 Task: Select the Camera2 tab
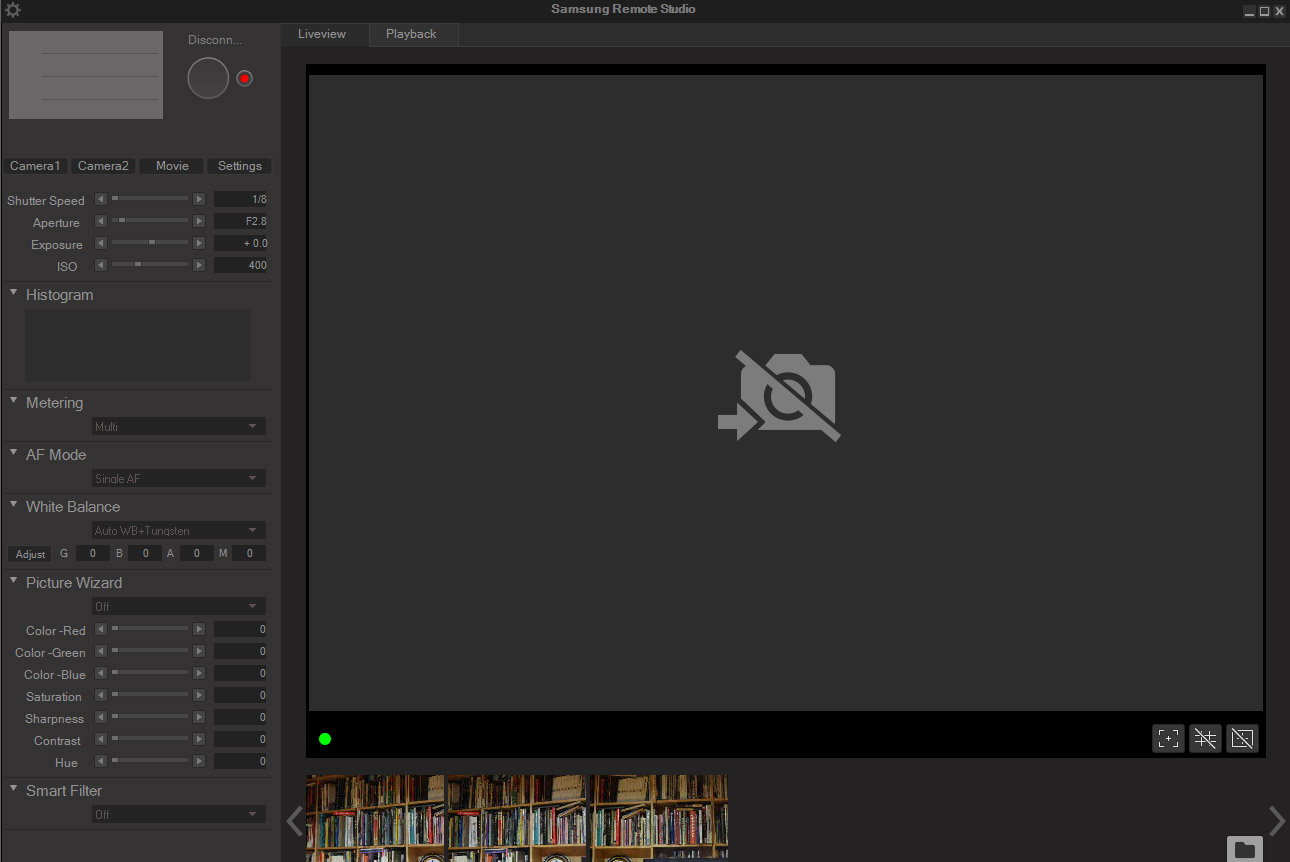pos(103,166)
